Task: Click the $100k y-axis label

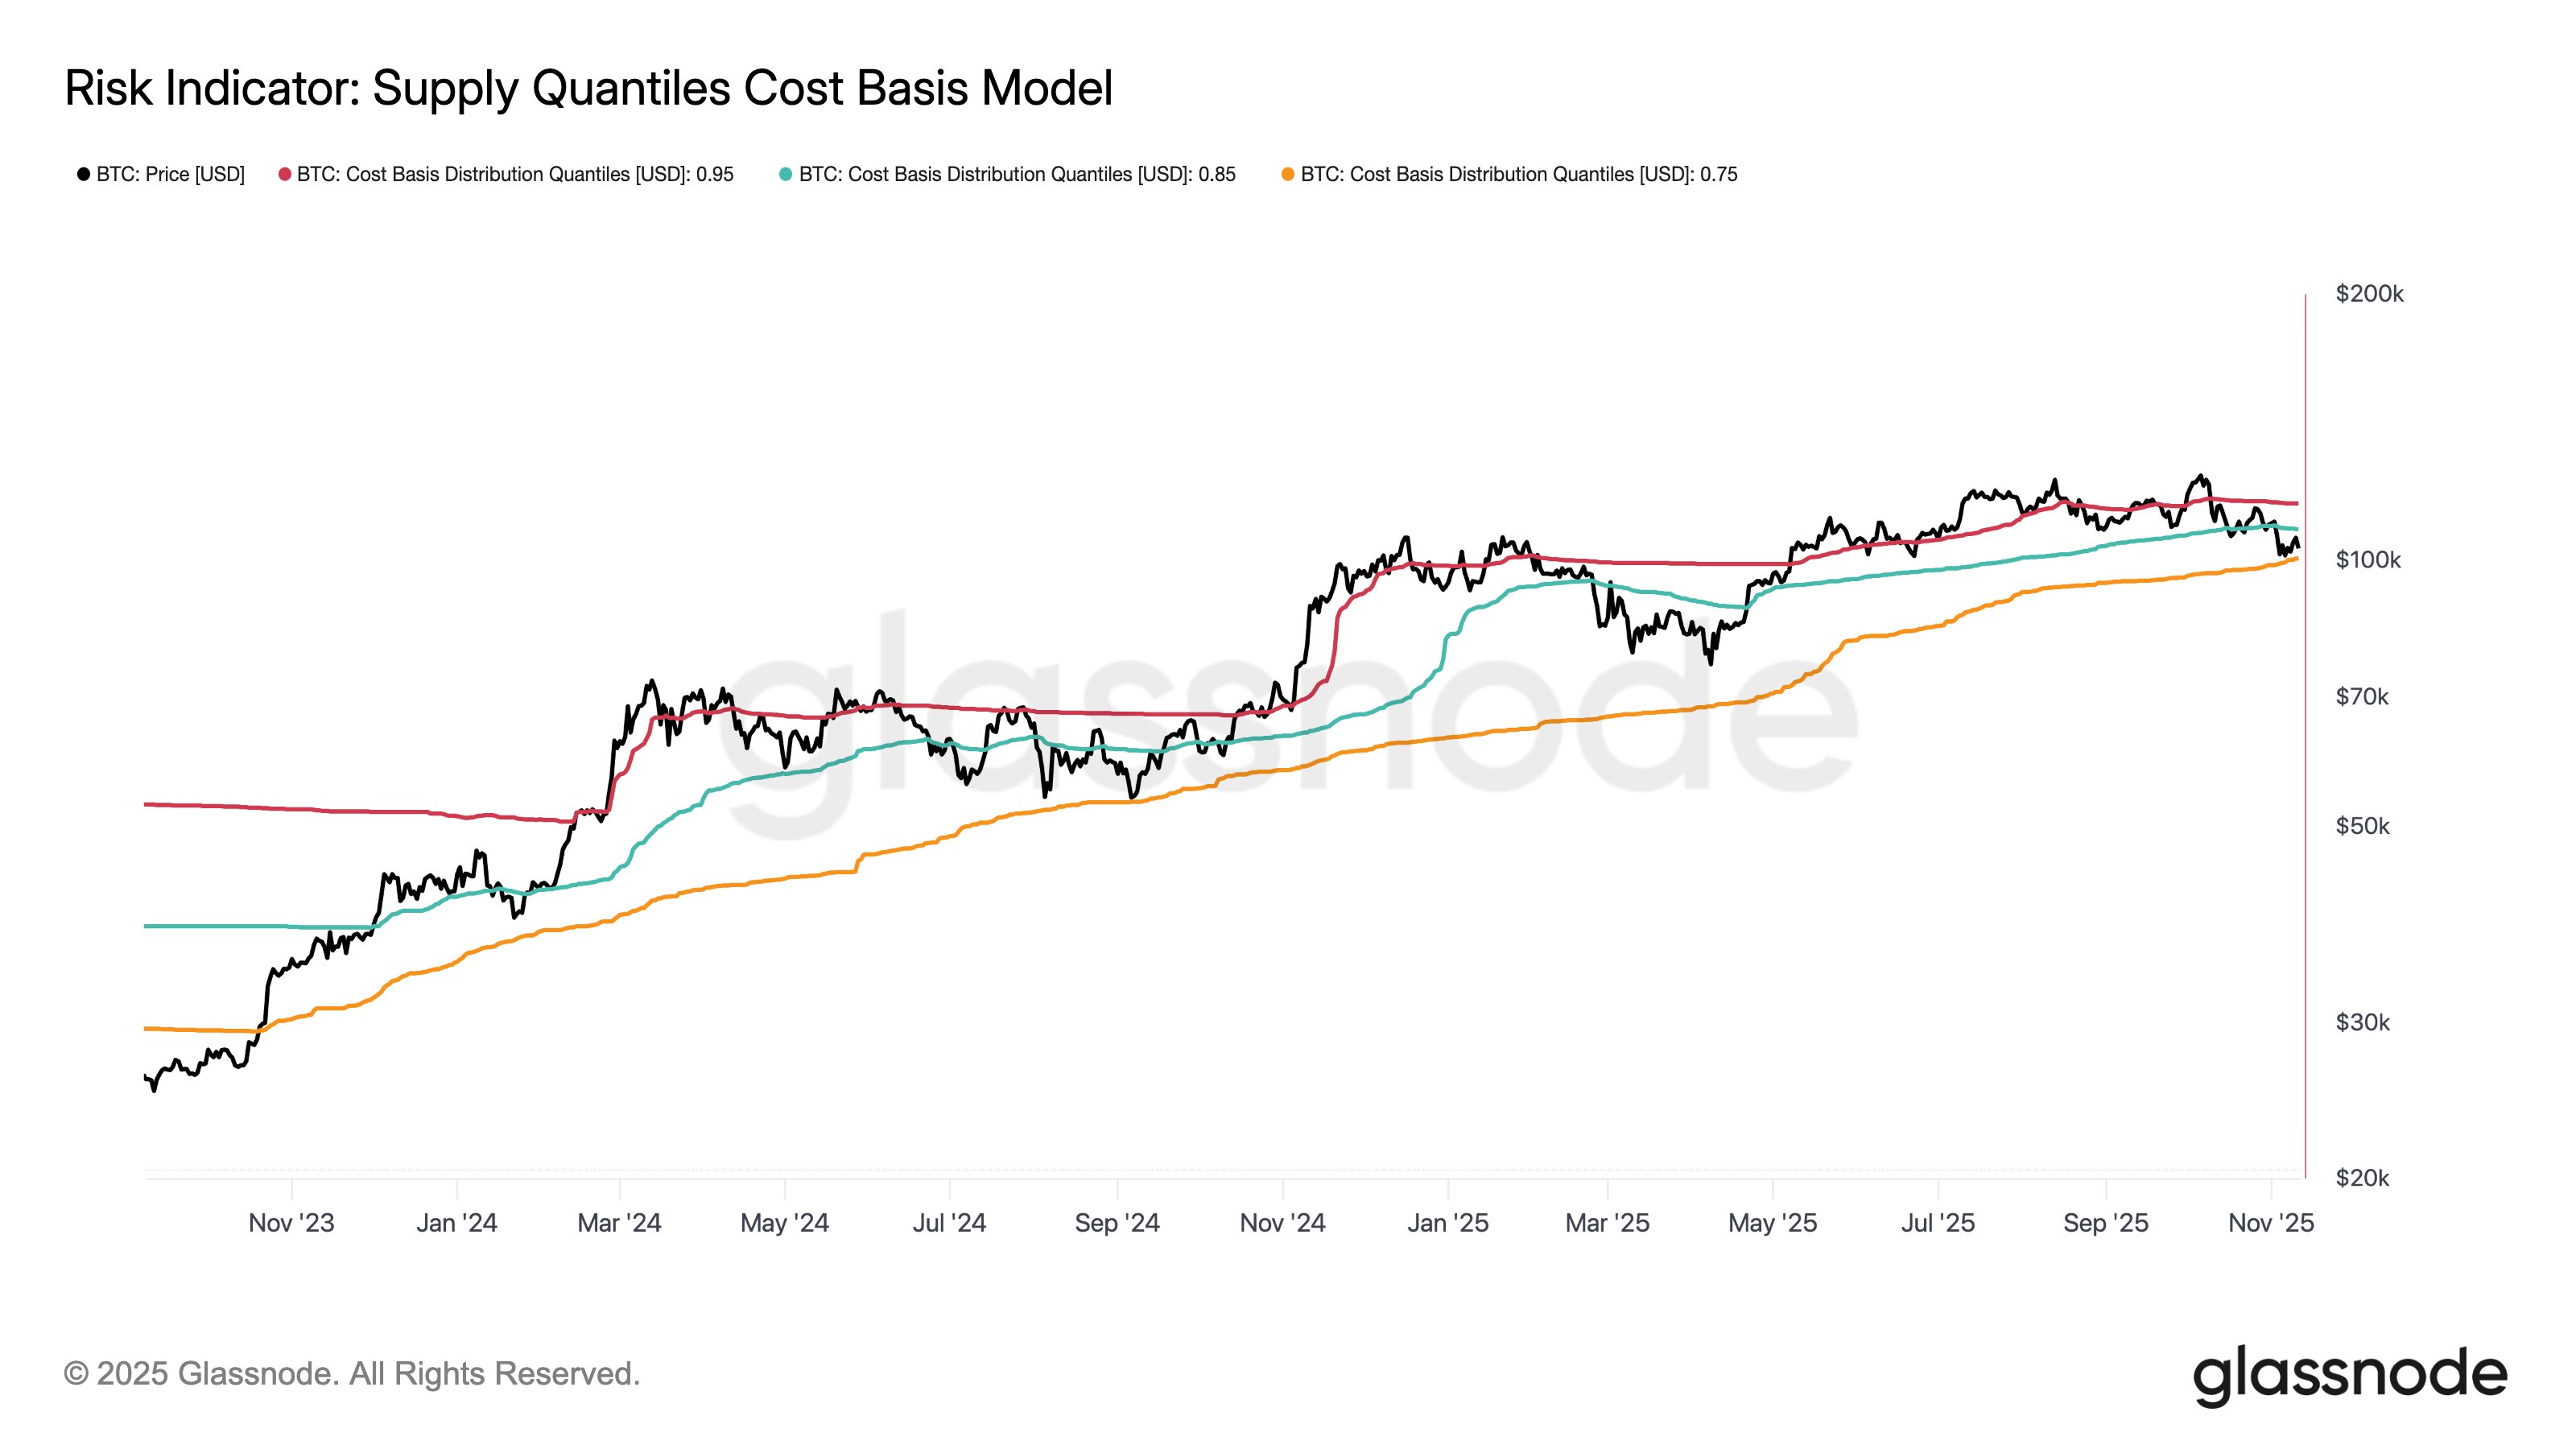Action: (x=2368, y=560)
